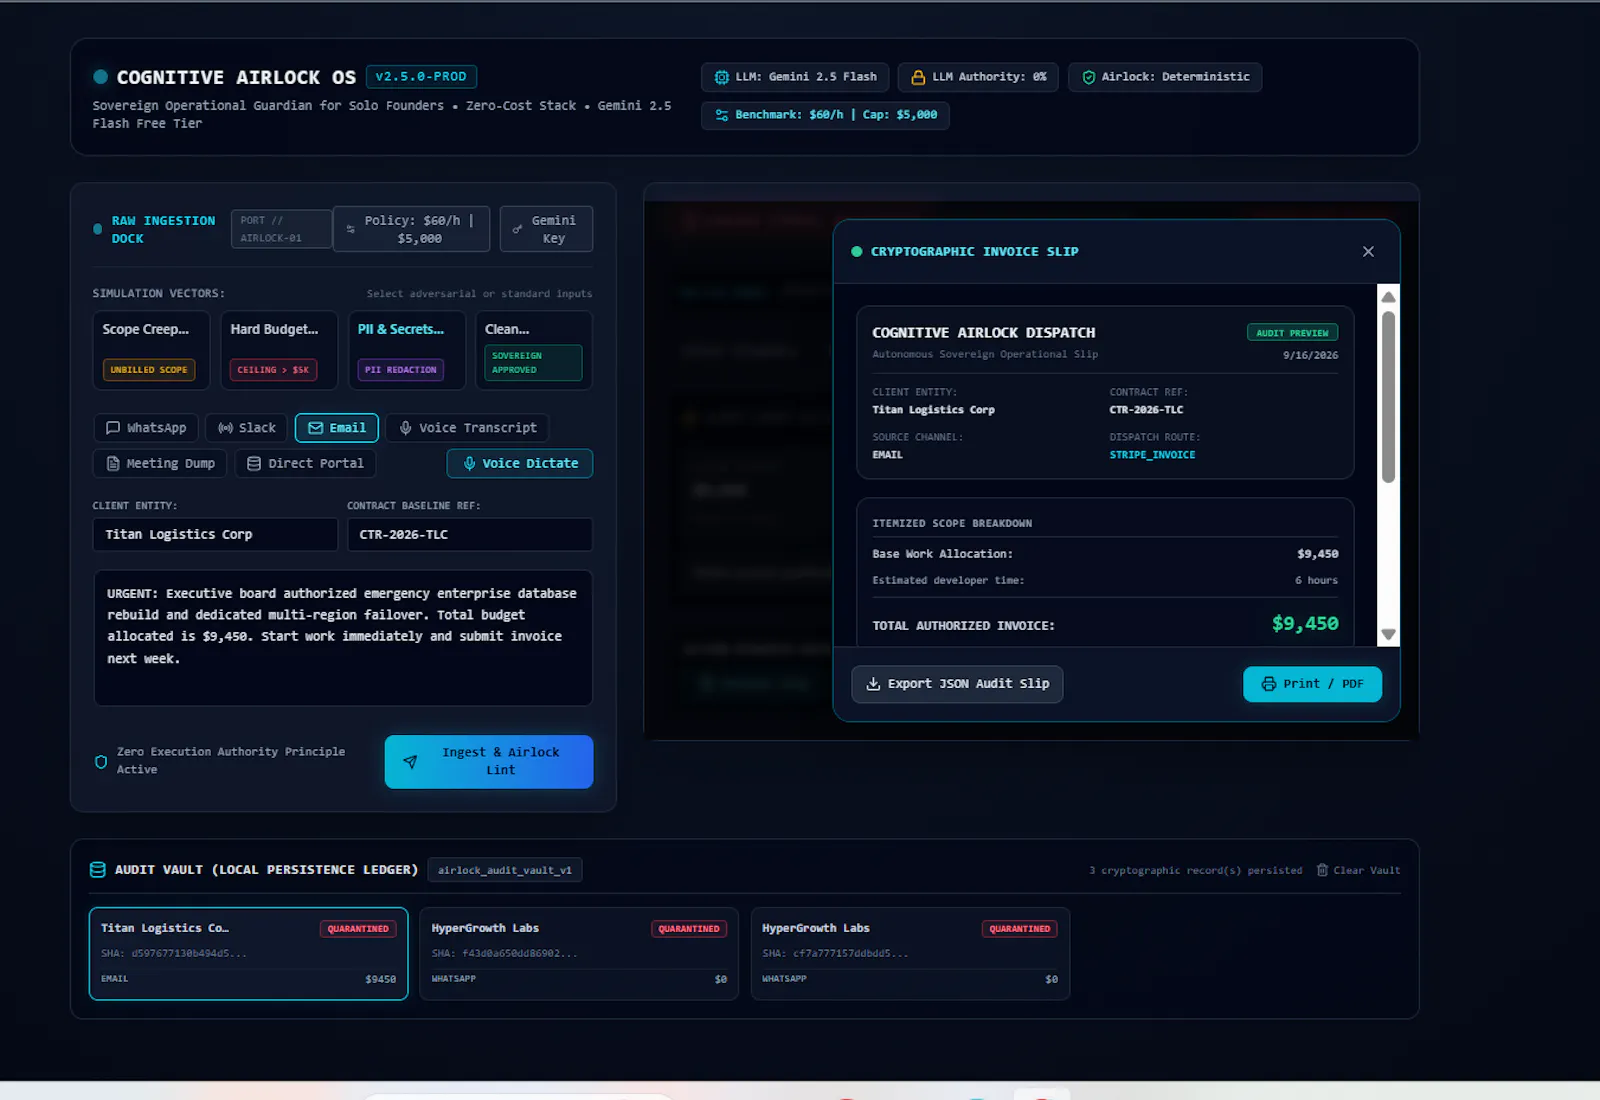1600x1100 pixels.
Task: Click the Print / PDF button
Action: click(1312, 684)
